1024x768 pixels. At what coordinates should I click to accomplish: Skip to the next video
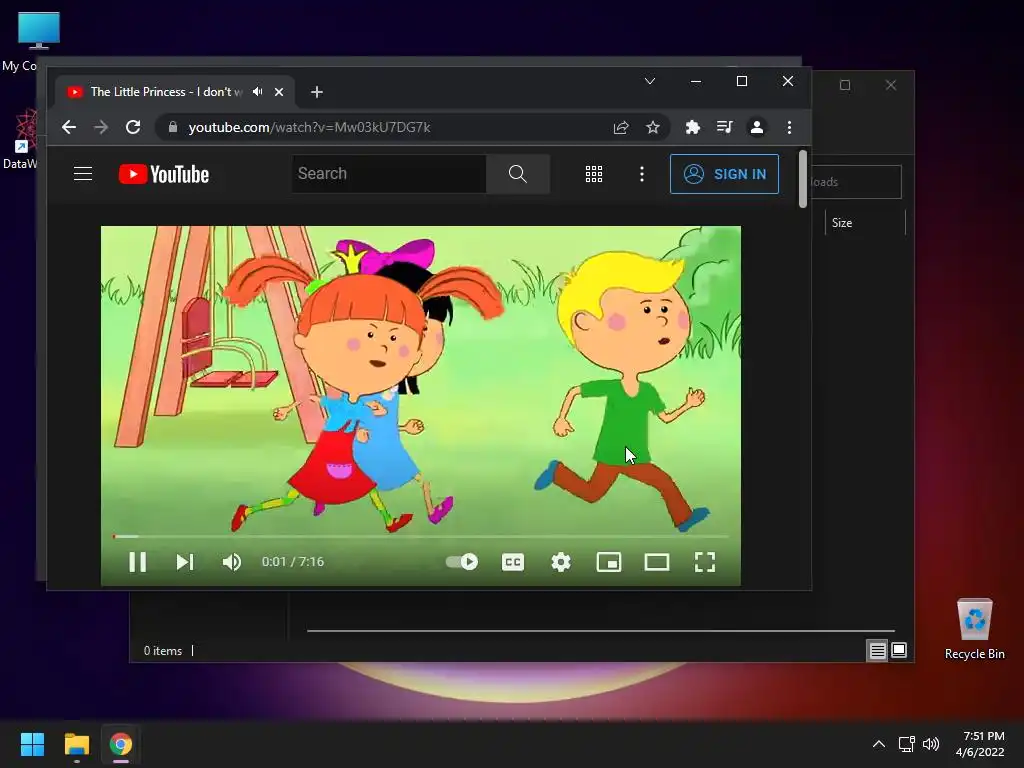pyautogui.click(x=185, y=562)
